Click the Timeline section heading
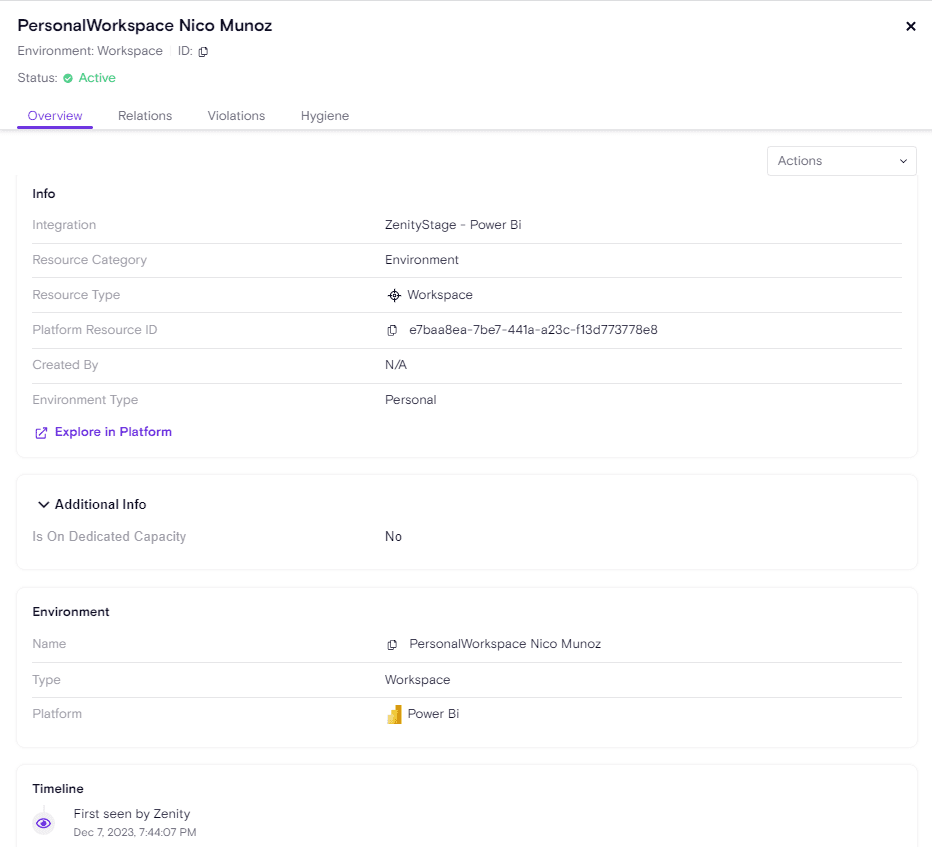Viewport: 932px width, 847px height. pos(58,789)
